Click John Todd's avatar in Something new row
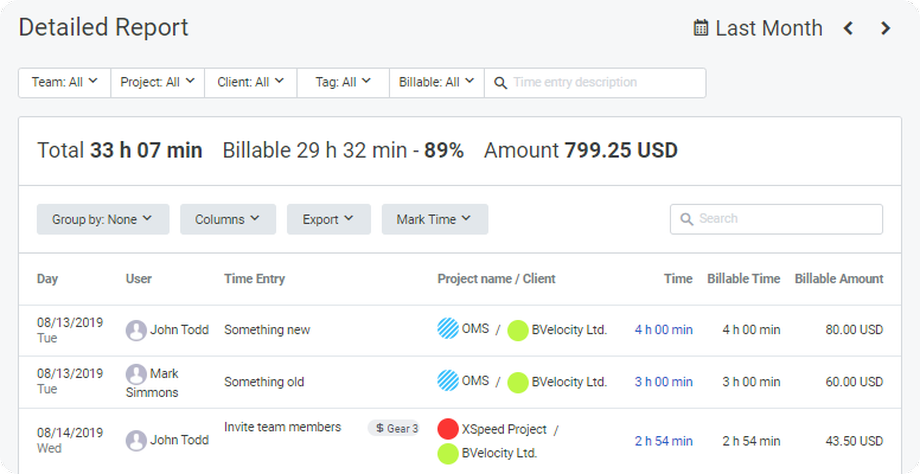The height and width of the screenshot is (474, 920). click(136, 330)
